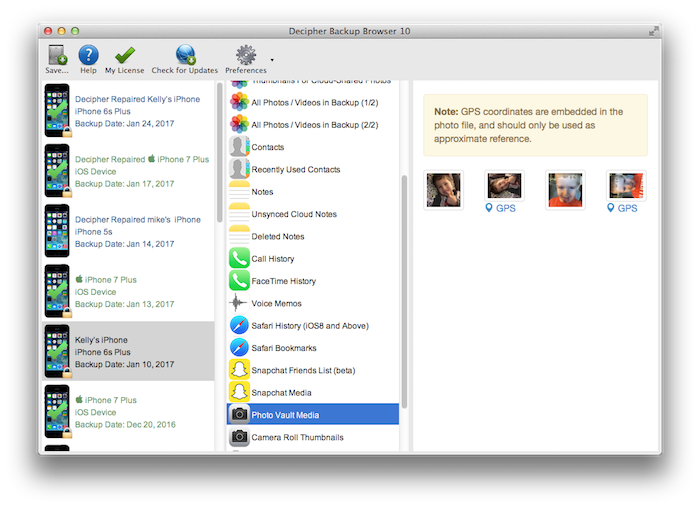700x508 pixels.
Task: Select Decipher Repaired iPhone 7 Plus backup Jan 17
Action: [129, 171]
